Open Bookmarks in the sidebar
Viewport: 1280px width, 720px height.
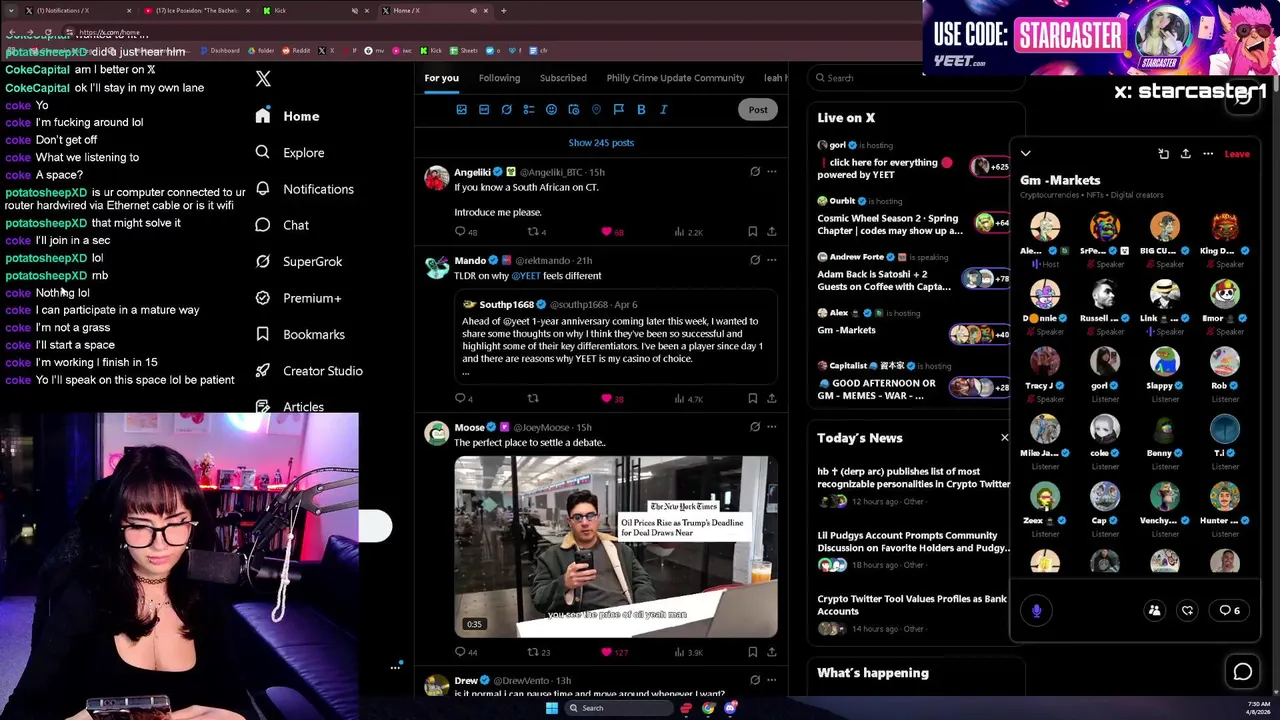pos(300,334)
